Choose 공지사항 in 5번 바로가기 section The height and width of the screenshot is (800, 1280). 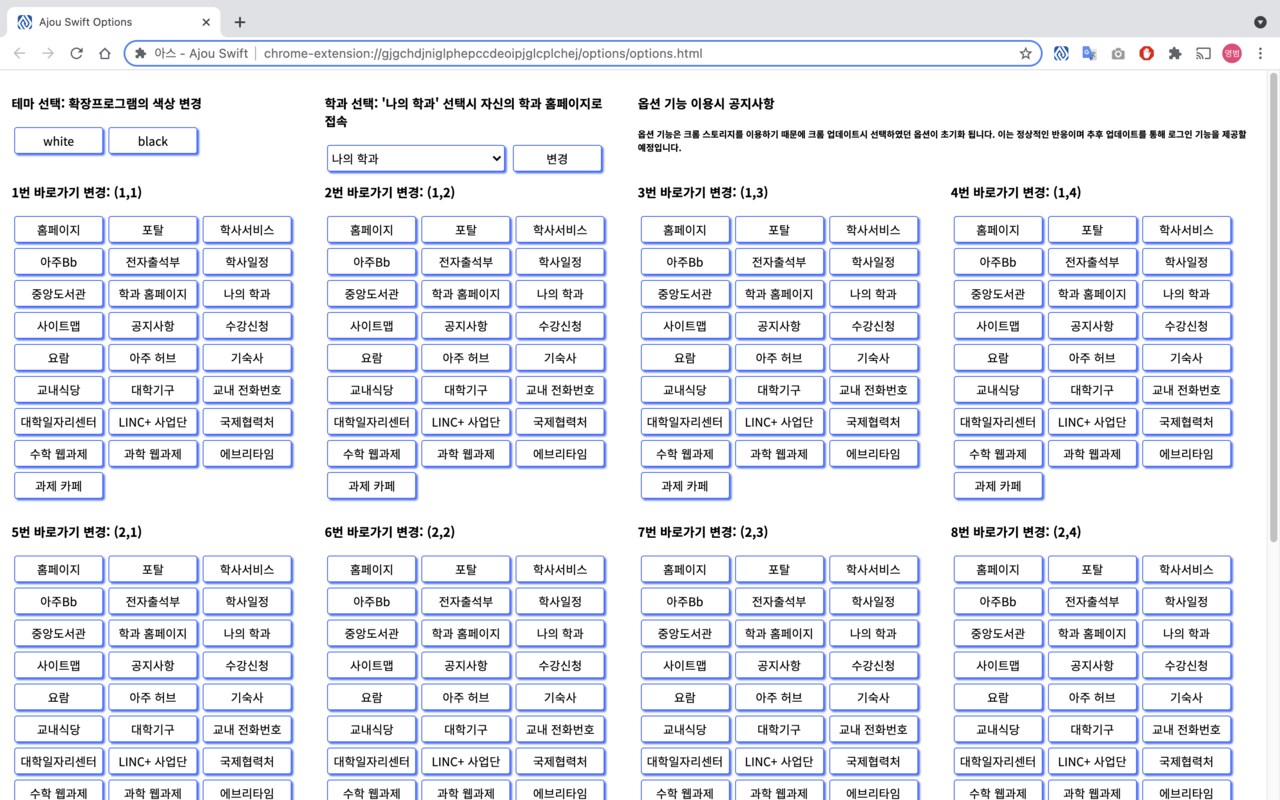click(x=153, y=666)
